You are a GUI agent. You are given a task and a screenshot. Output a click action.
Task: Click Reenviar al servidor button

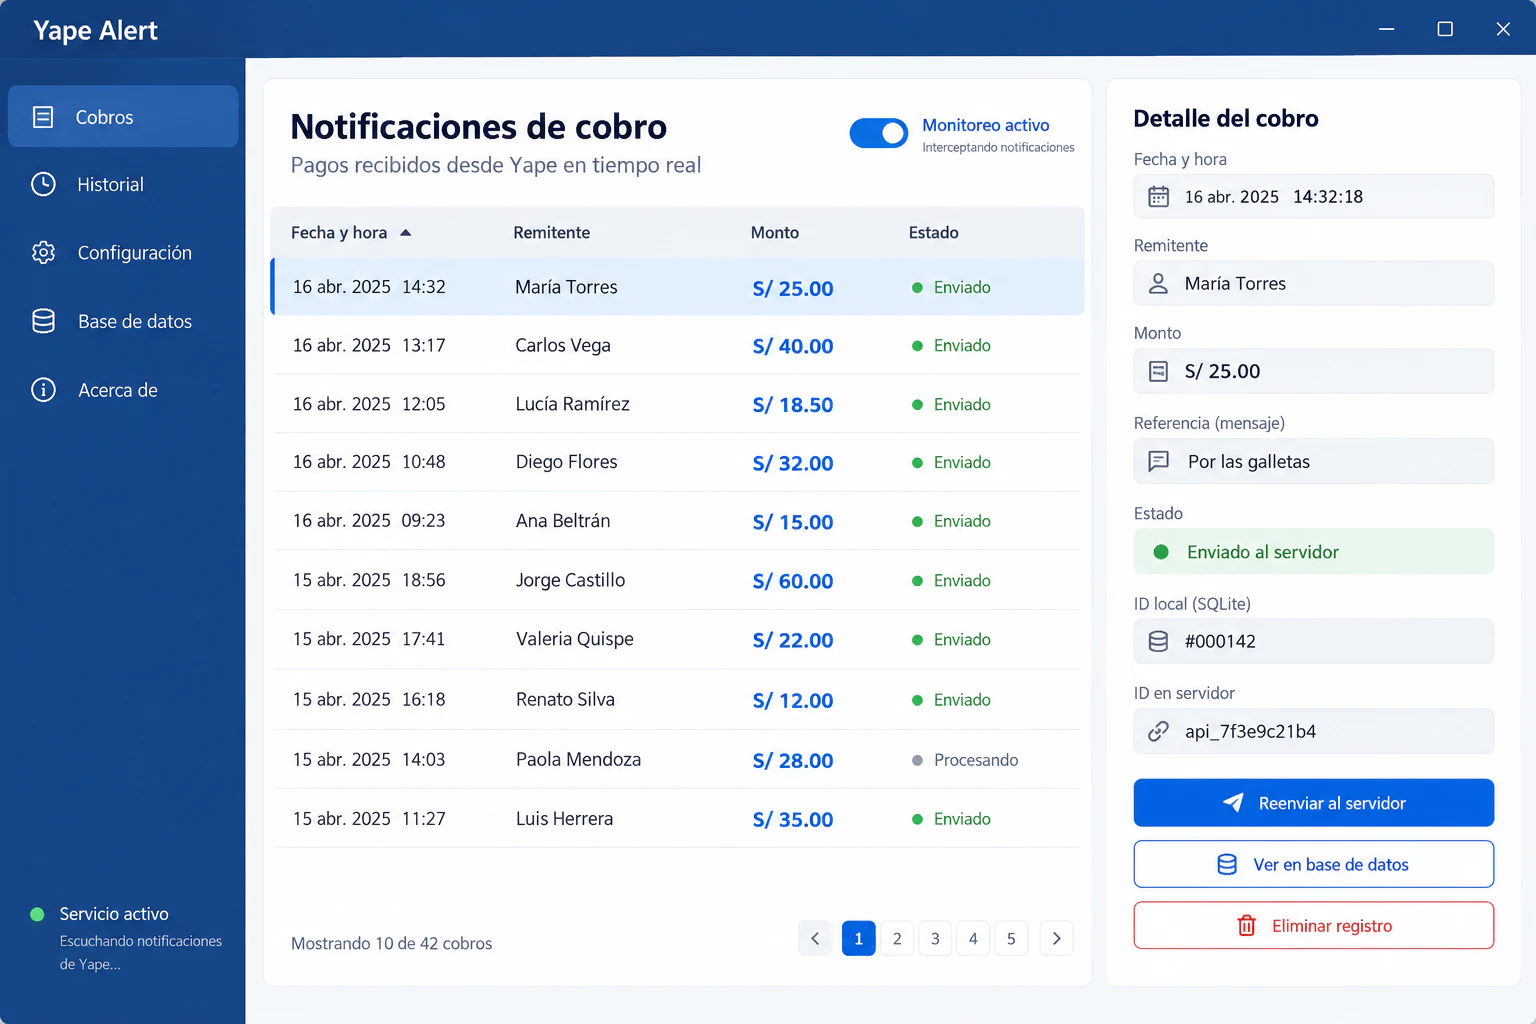click(1313, 803)
